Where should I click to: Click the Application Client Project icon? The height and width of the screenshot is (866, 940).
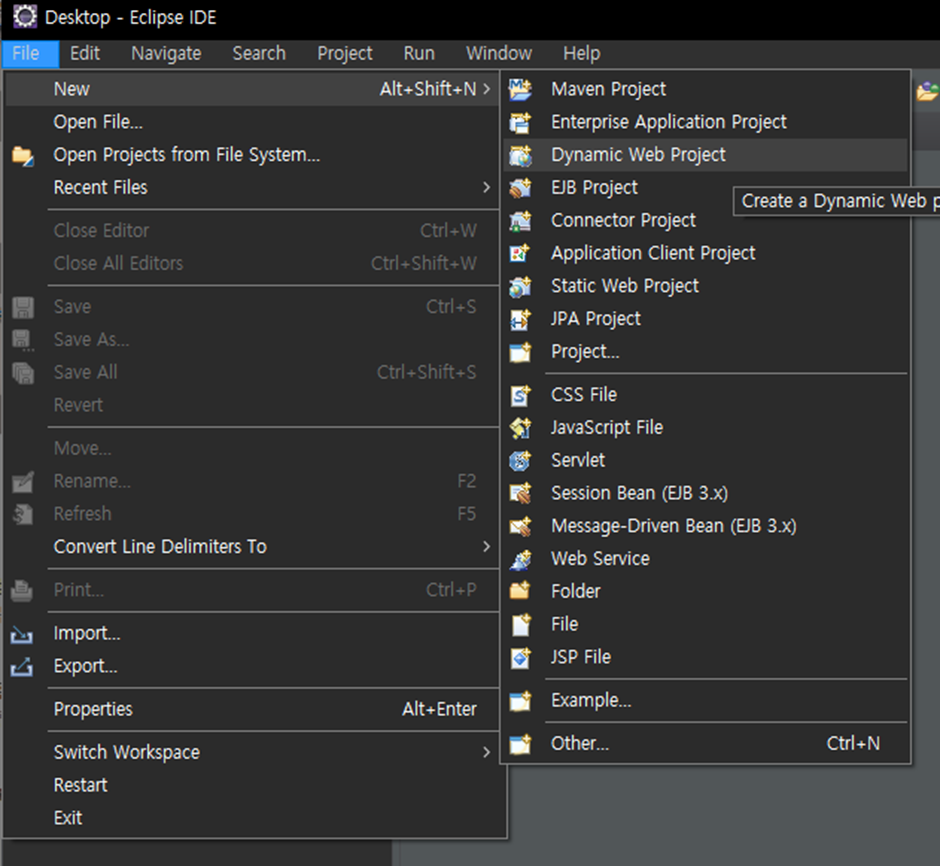point(520,253)
